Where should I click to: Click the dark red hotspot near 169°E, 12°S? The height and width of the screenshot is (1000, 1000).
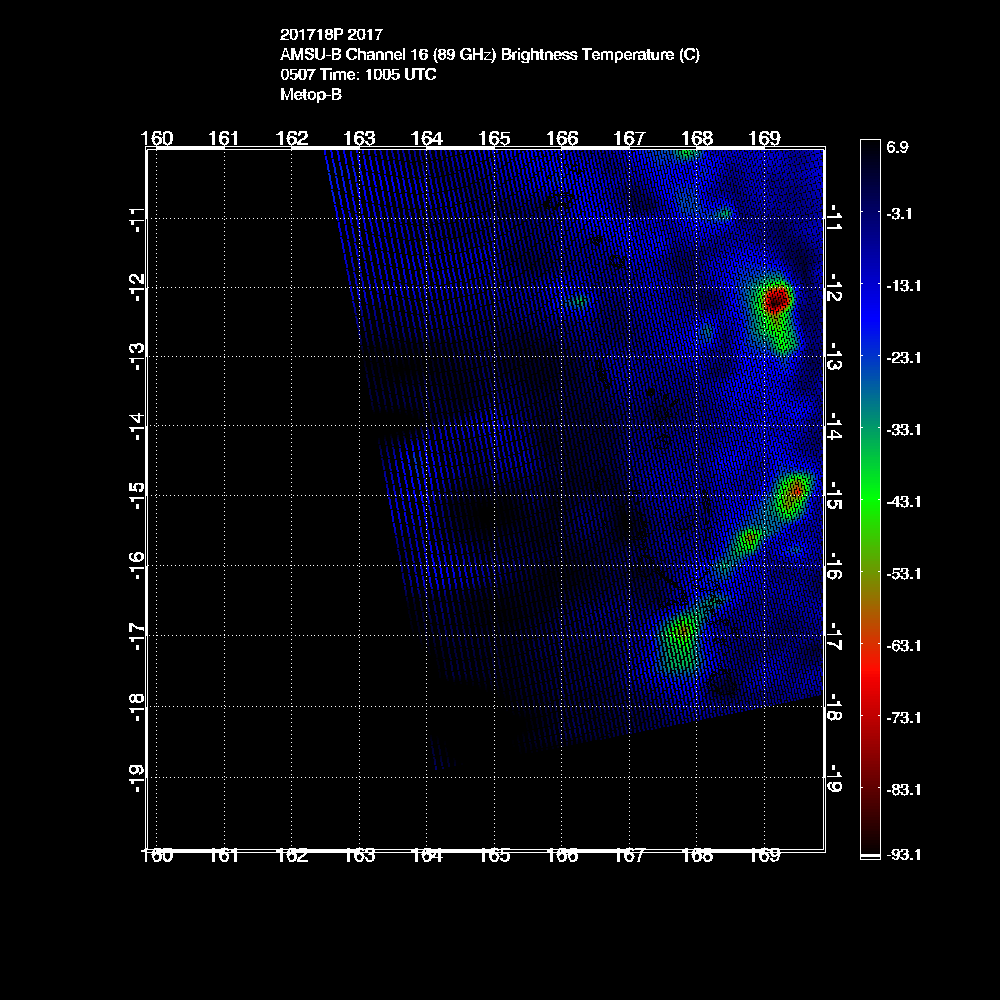(x=777, y=299)
